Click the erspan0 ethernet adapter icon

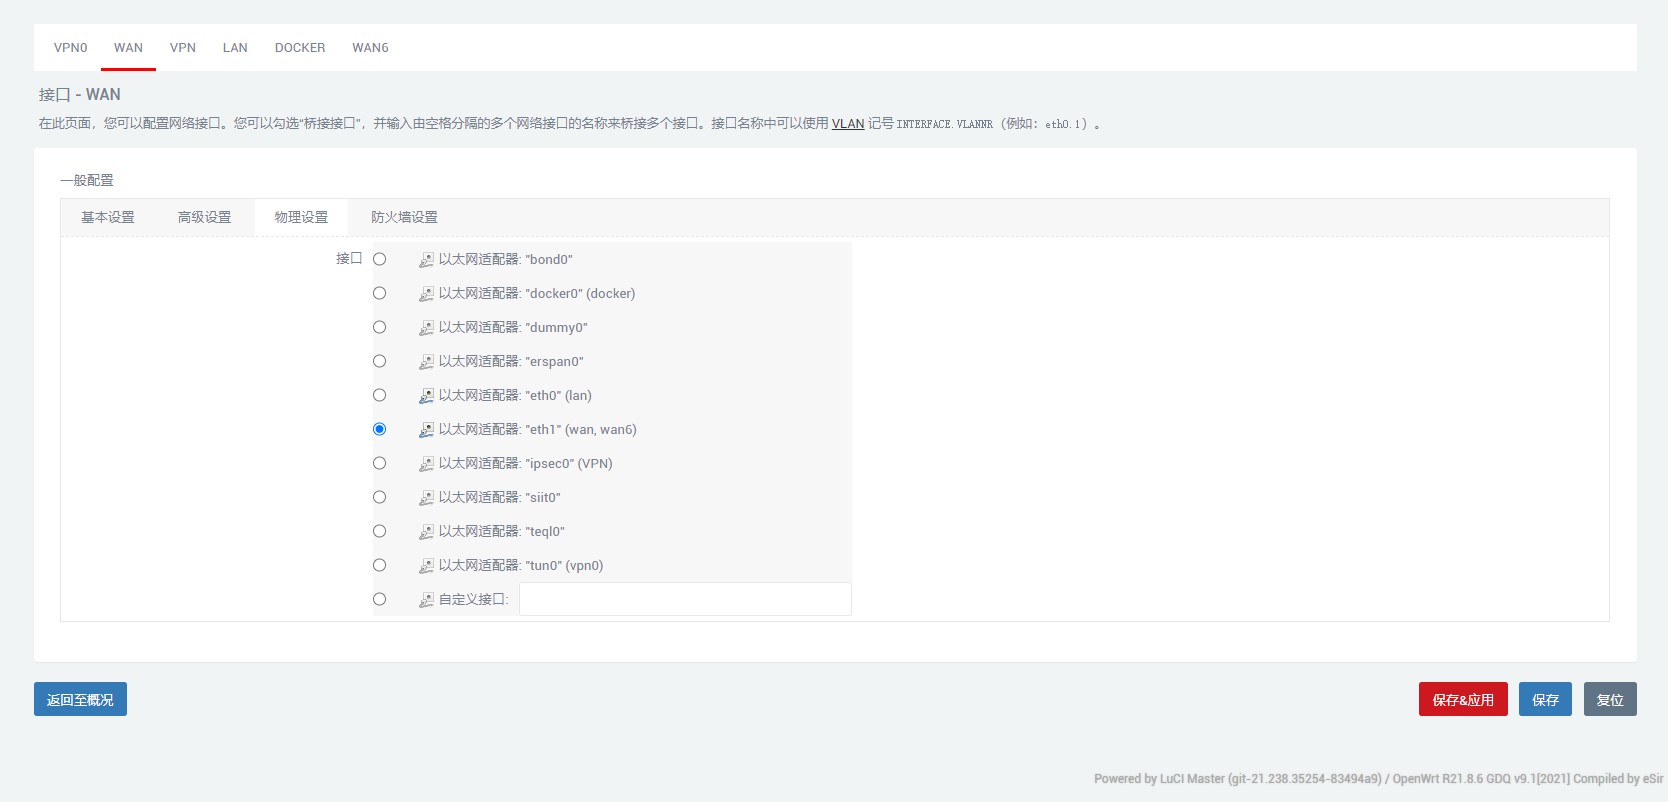tap(426, 362)
